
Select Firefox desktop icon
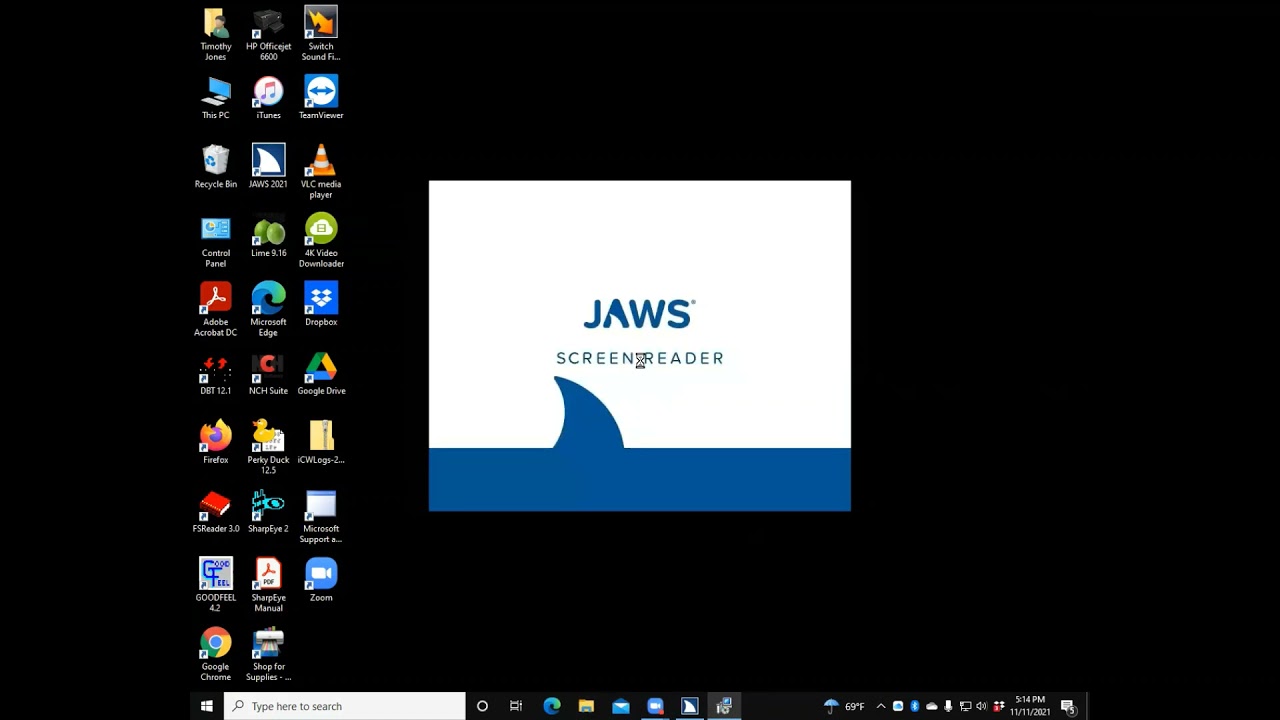[x=215, y=443]
